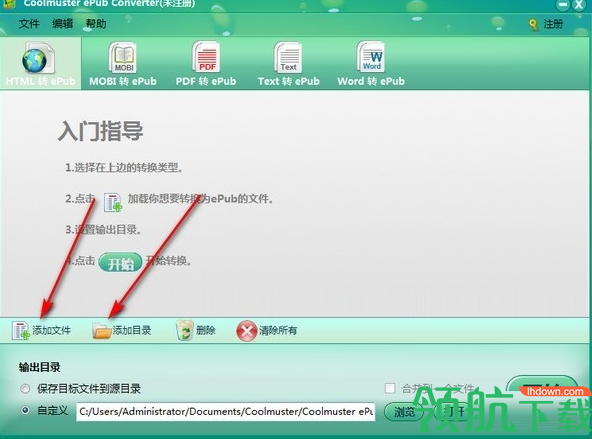The image size is (592, 439).
Task: Click the 输出目录 label
Action: click(x=40, y=367)
